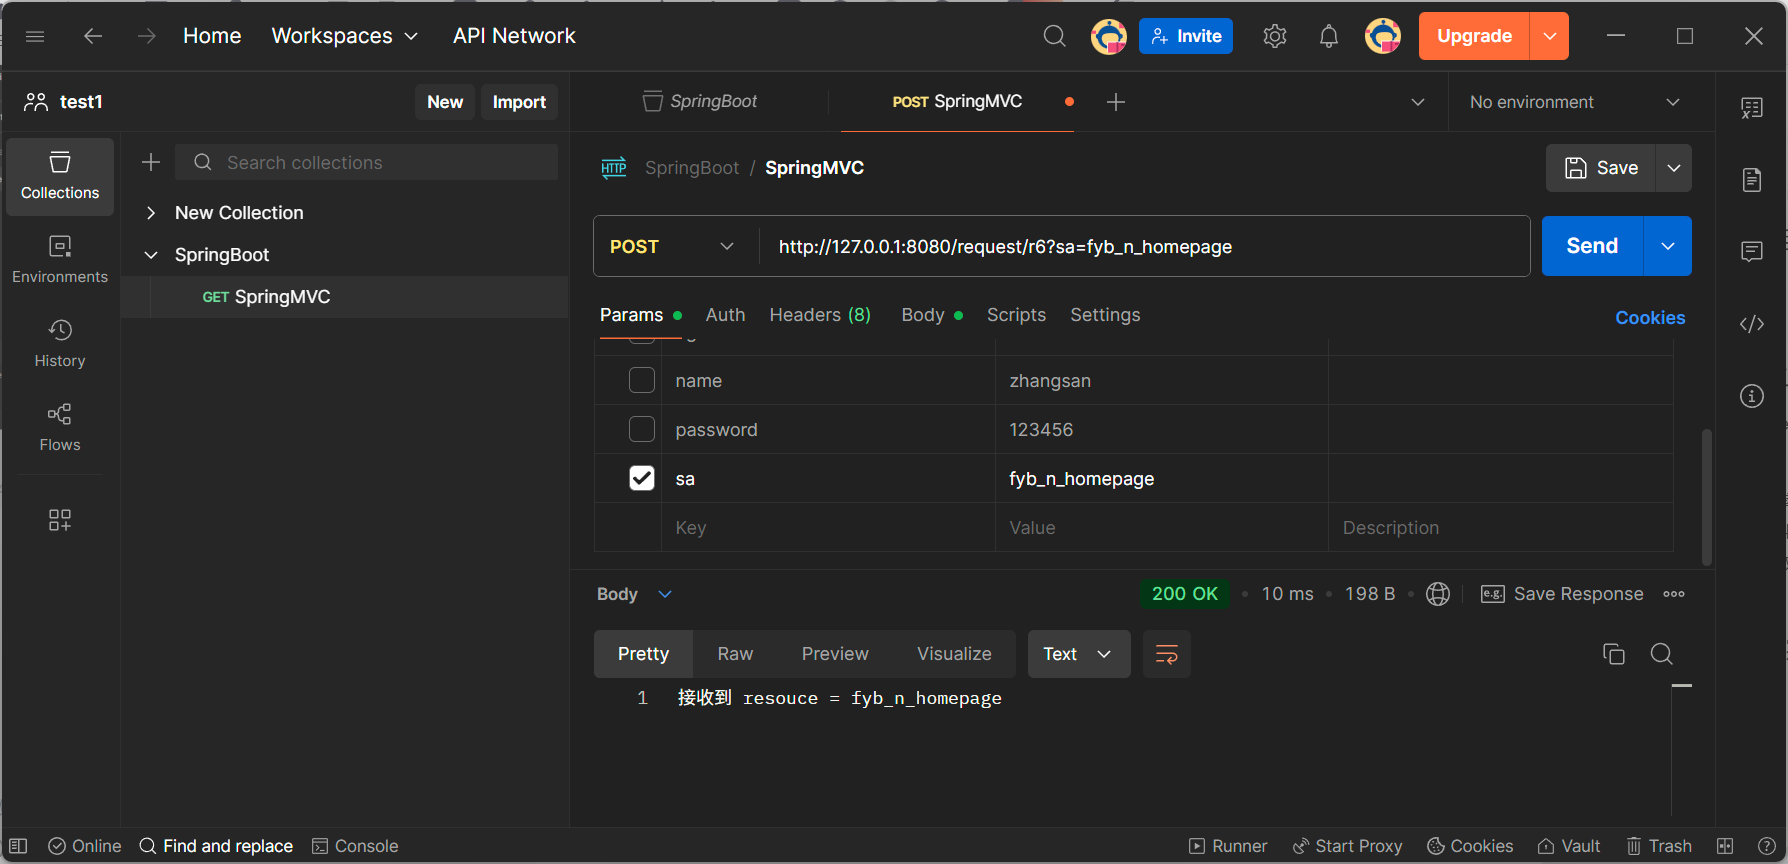The height and width of the screenshot is (864, 1788).
Task: Open the response Text format dropdown
Action: (1079, 654)
